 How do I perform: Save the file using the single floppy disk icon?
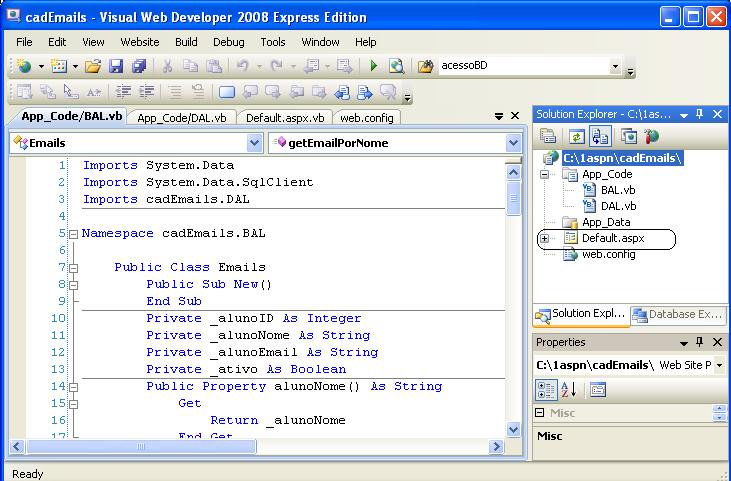116,66
